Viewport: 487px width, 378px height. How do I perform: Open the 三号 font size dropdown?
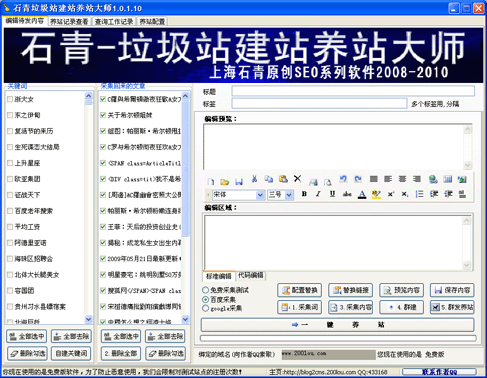[289, 195]
